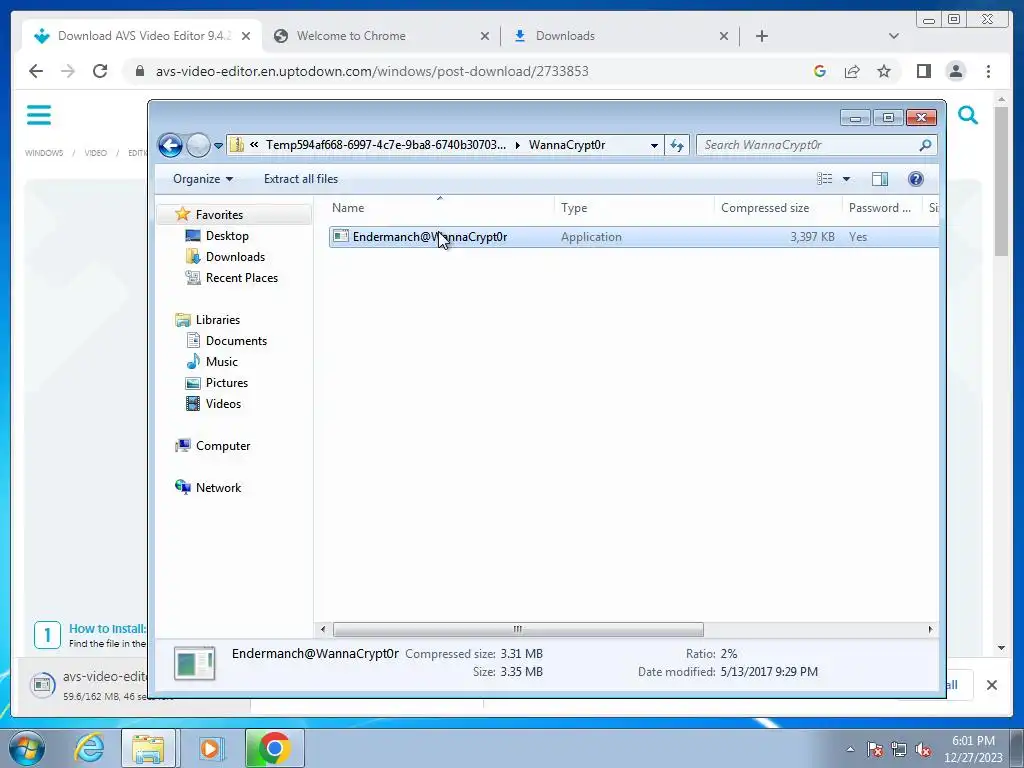1024x768 pixels.
Task: Open Windows Media Player from the taskbar
Action: 210,748
